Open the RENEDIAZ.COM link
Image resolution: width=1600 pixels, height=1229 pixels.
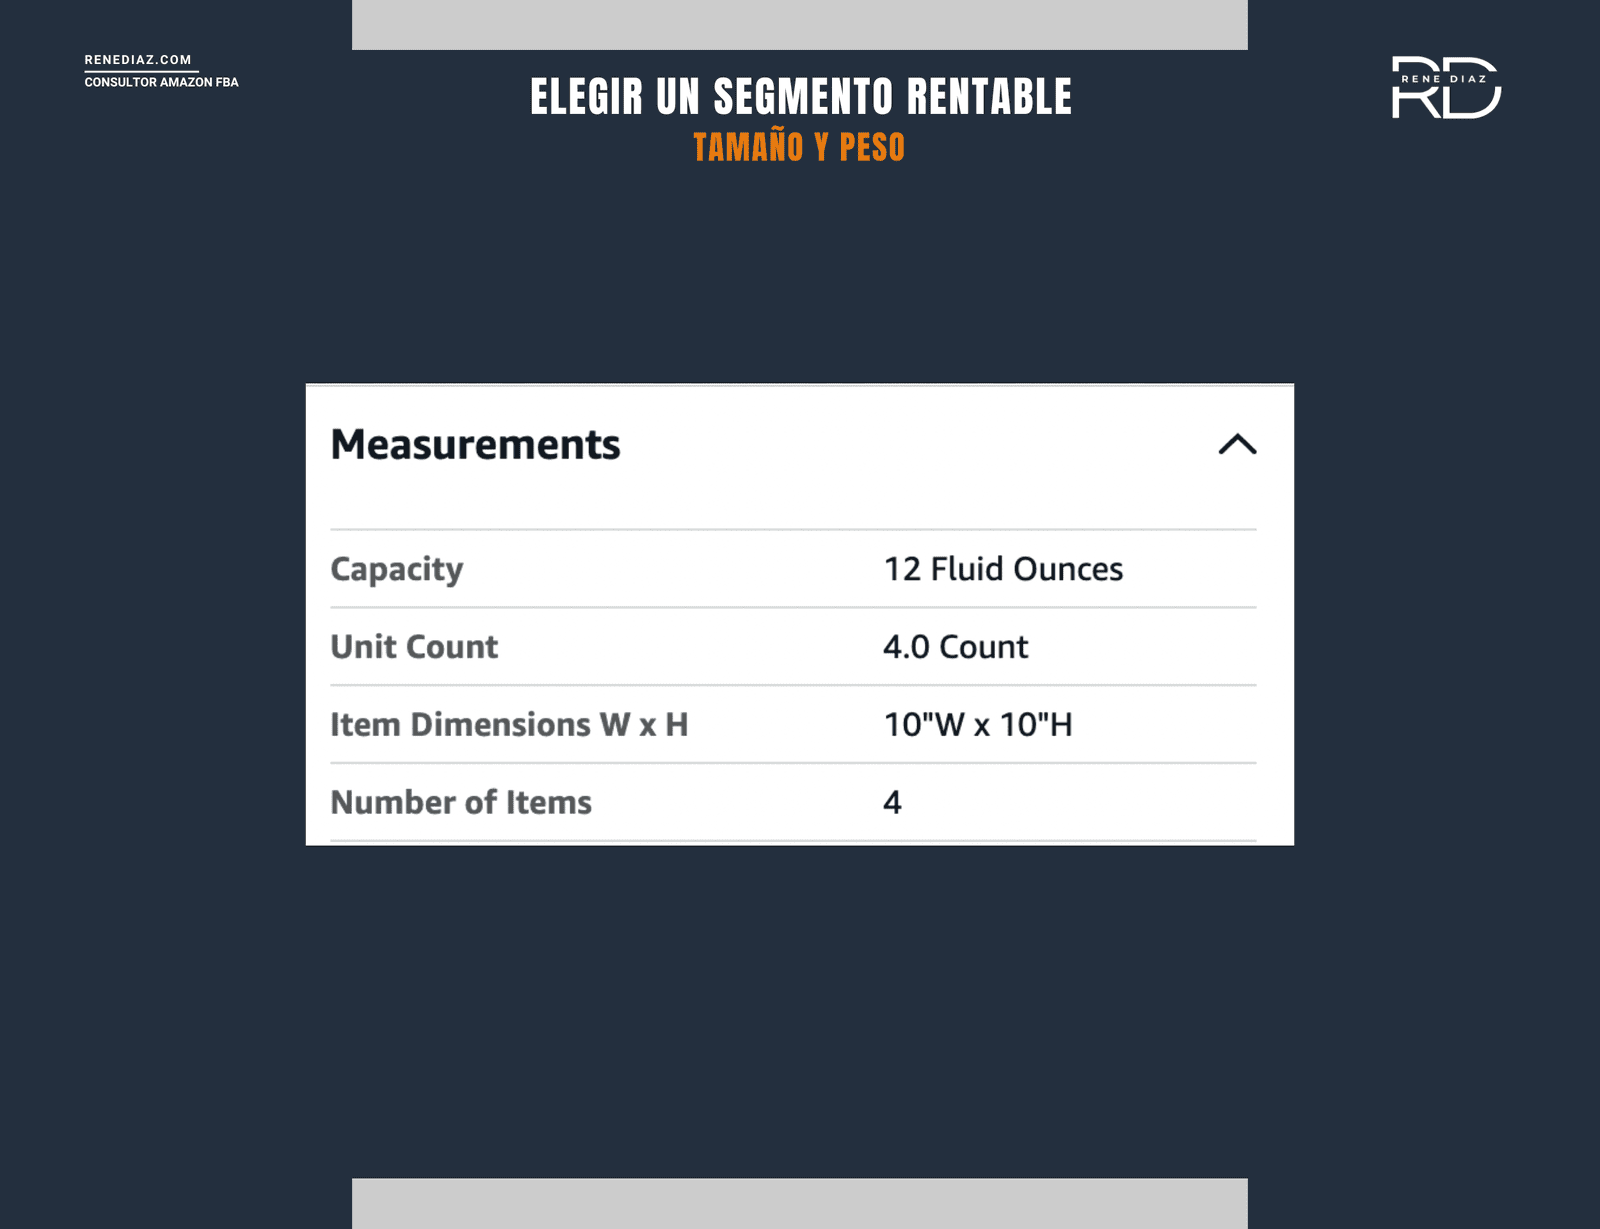138,60
